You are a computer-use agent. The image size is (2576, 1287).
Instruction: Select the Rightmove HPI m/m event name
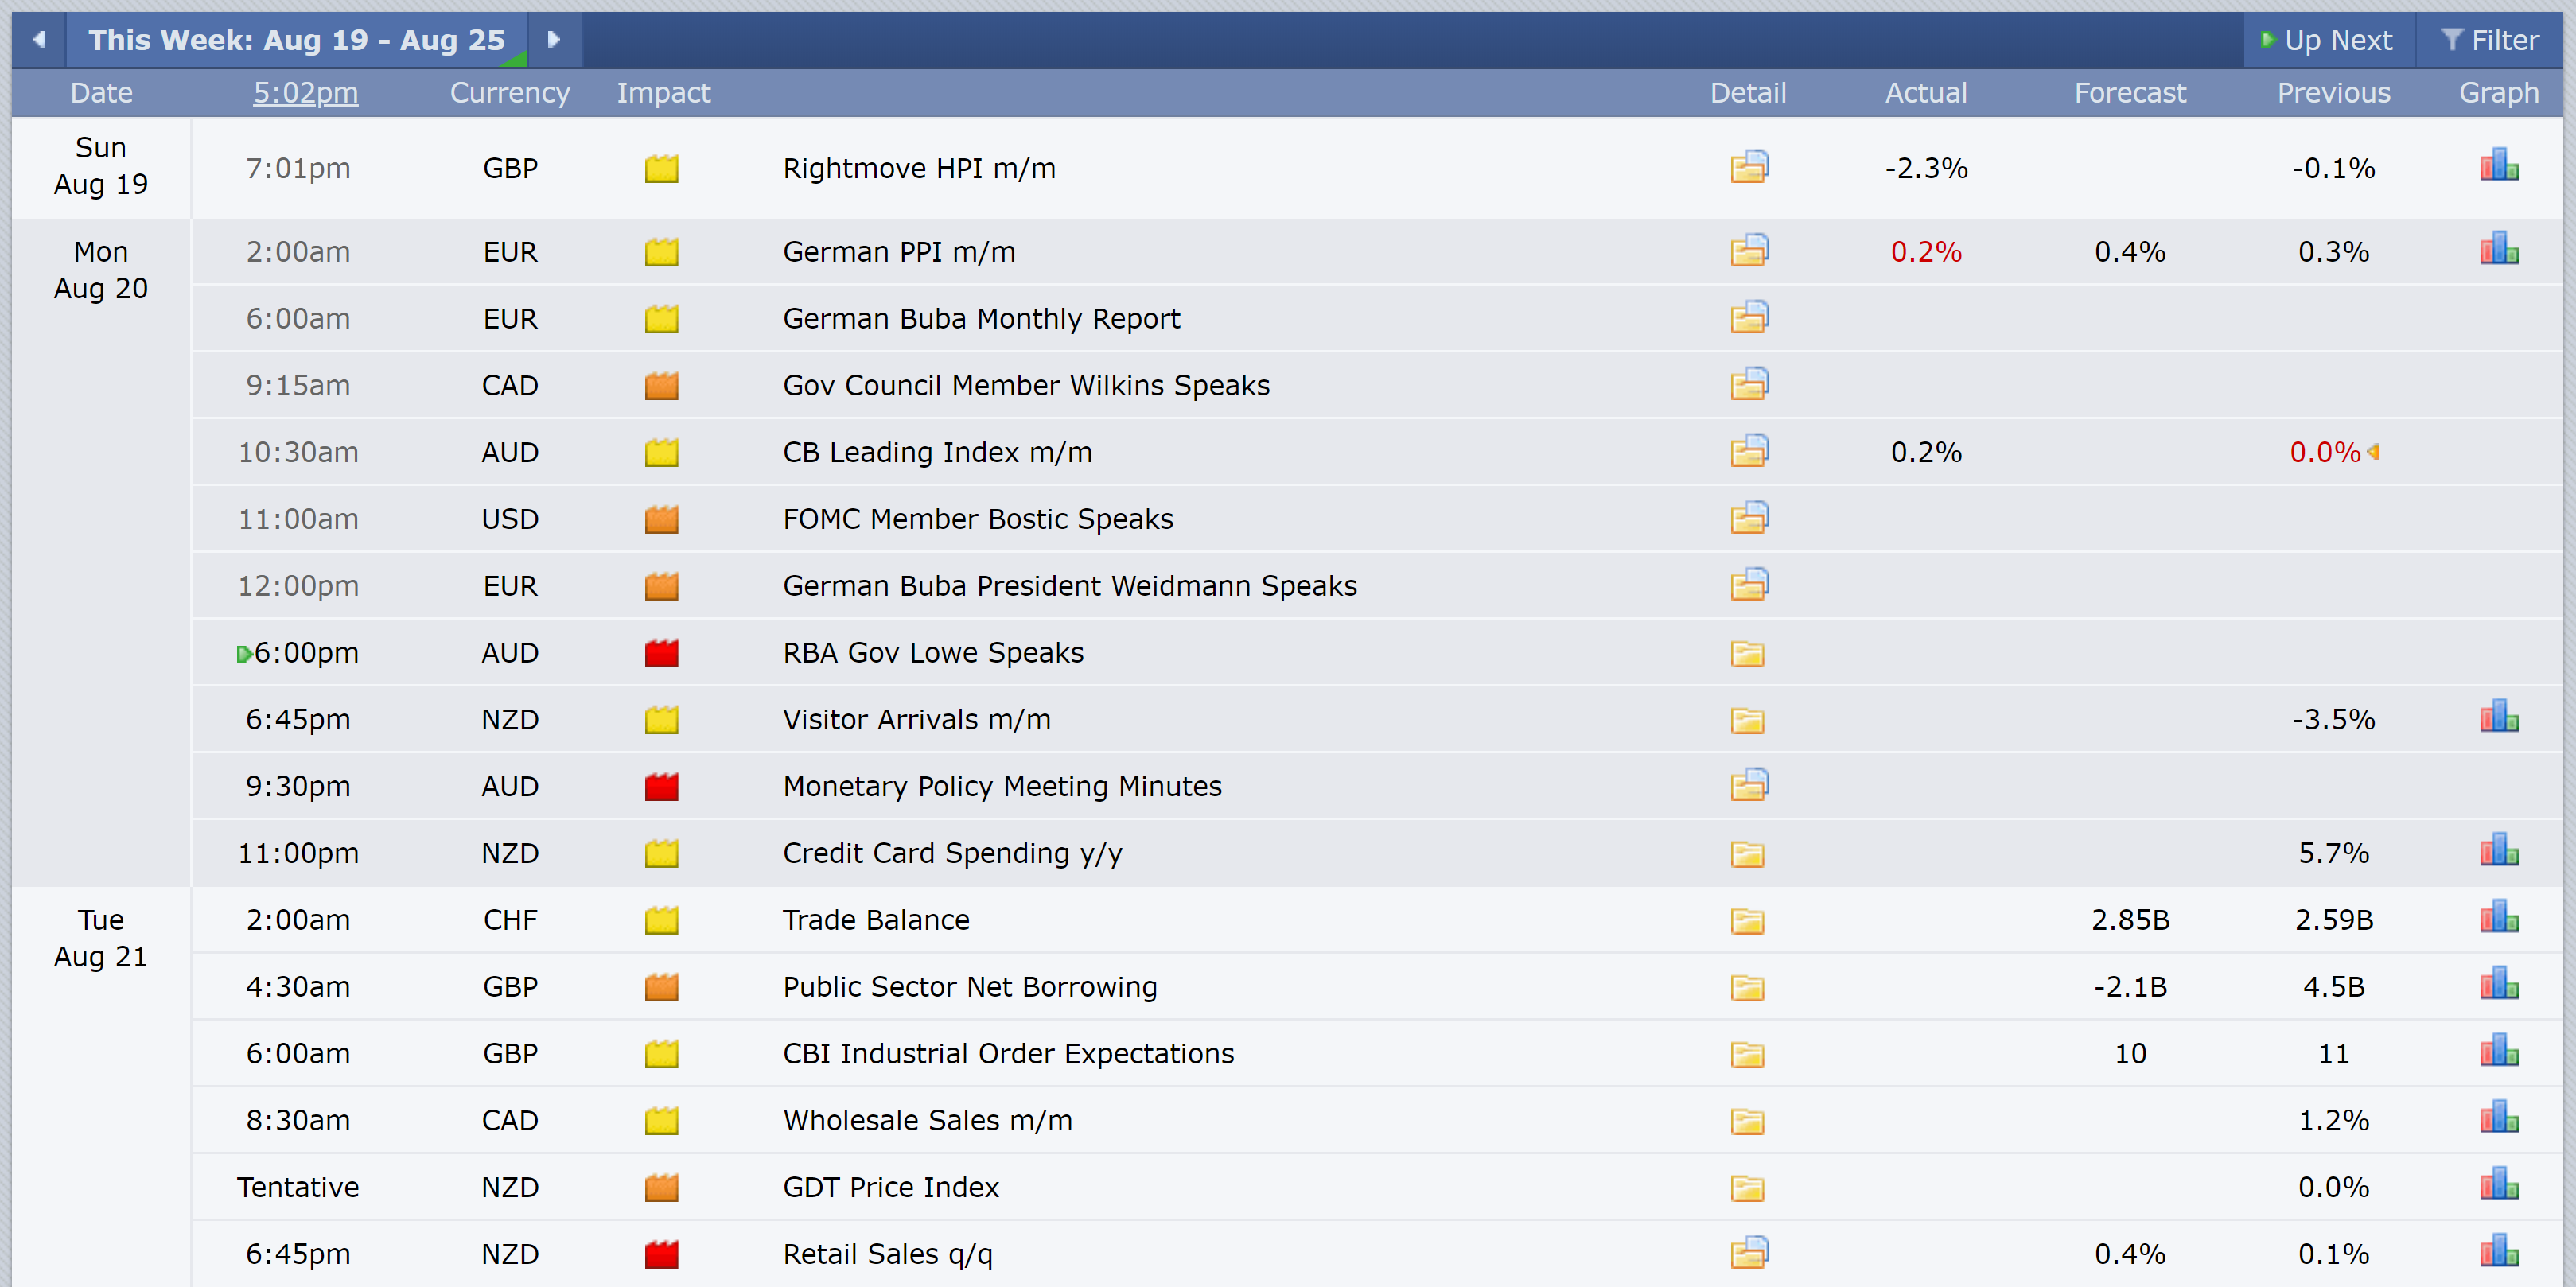(919, 168)
